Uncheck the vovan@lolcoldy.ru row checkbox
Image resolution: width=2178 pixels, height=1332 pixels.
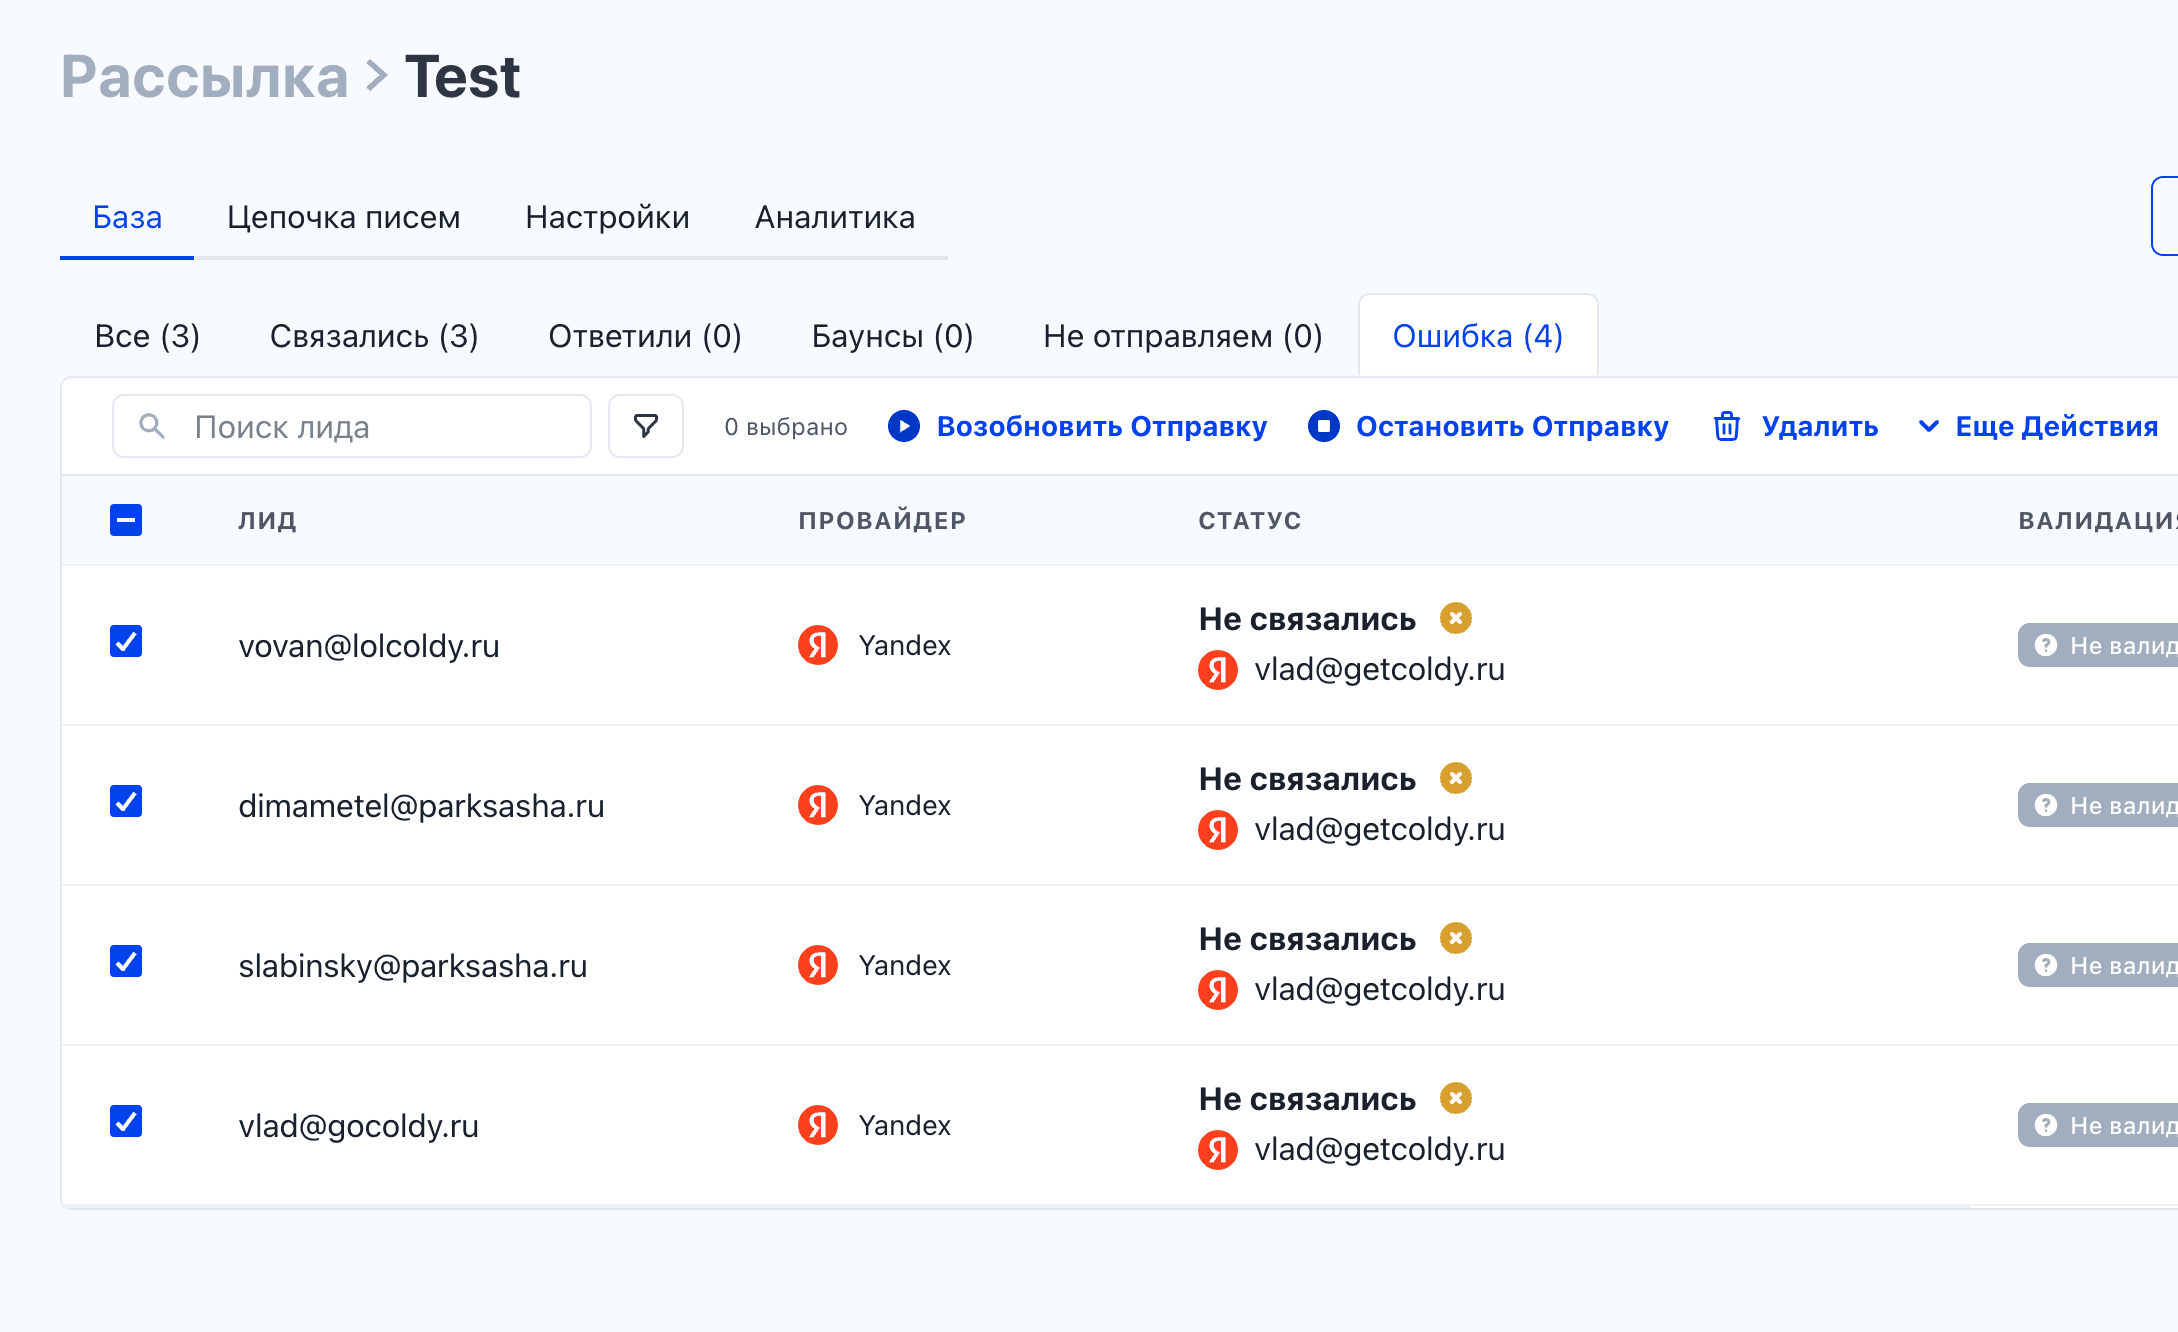click(126, 642)
